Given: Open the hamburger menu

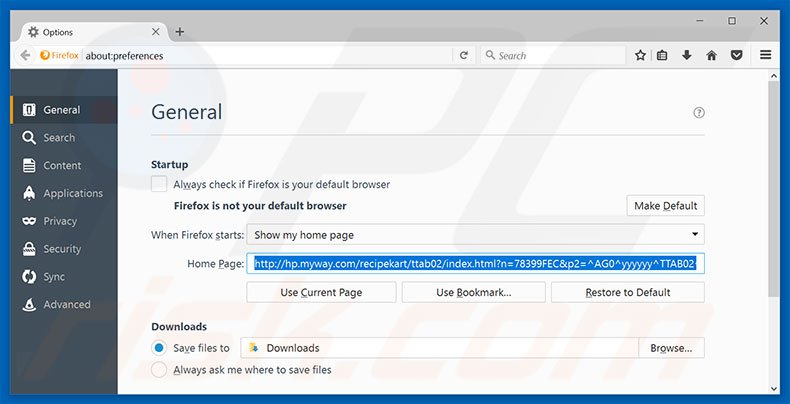Looking at the screenshot, I should click(766, 55).
